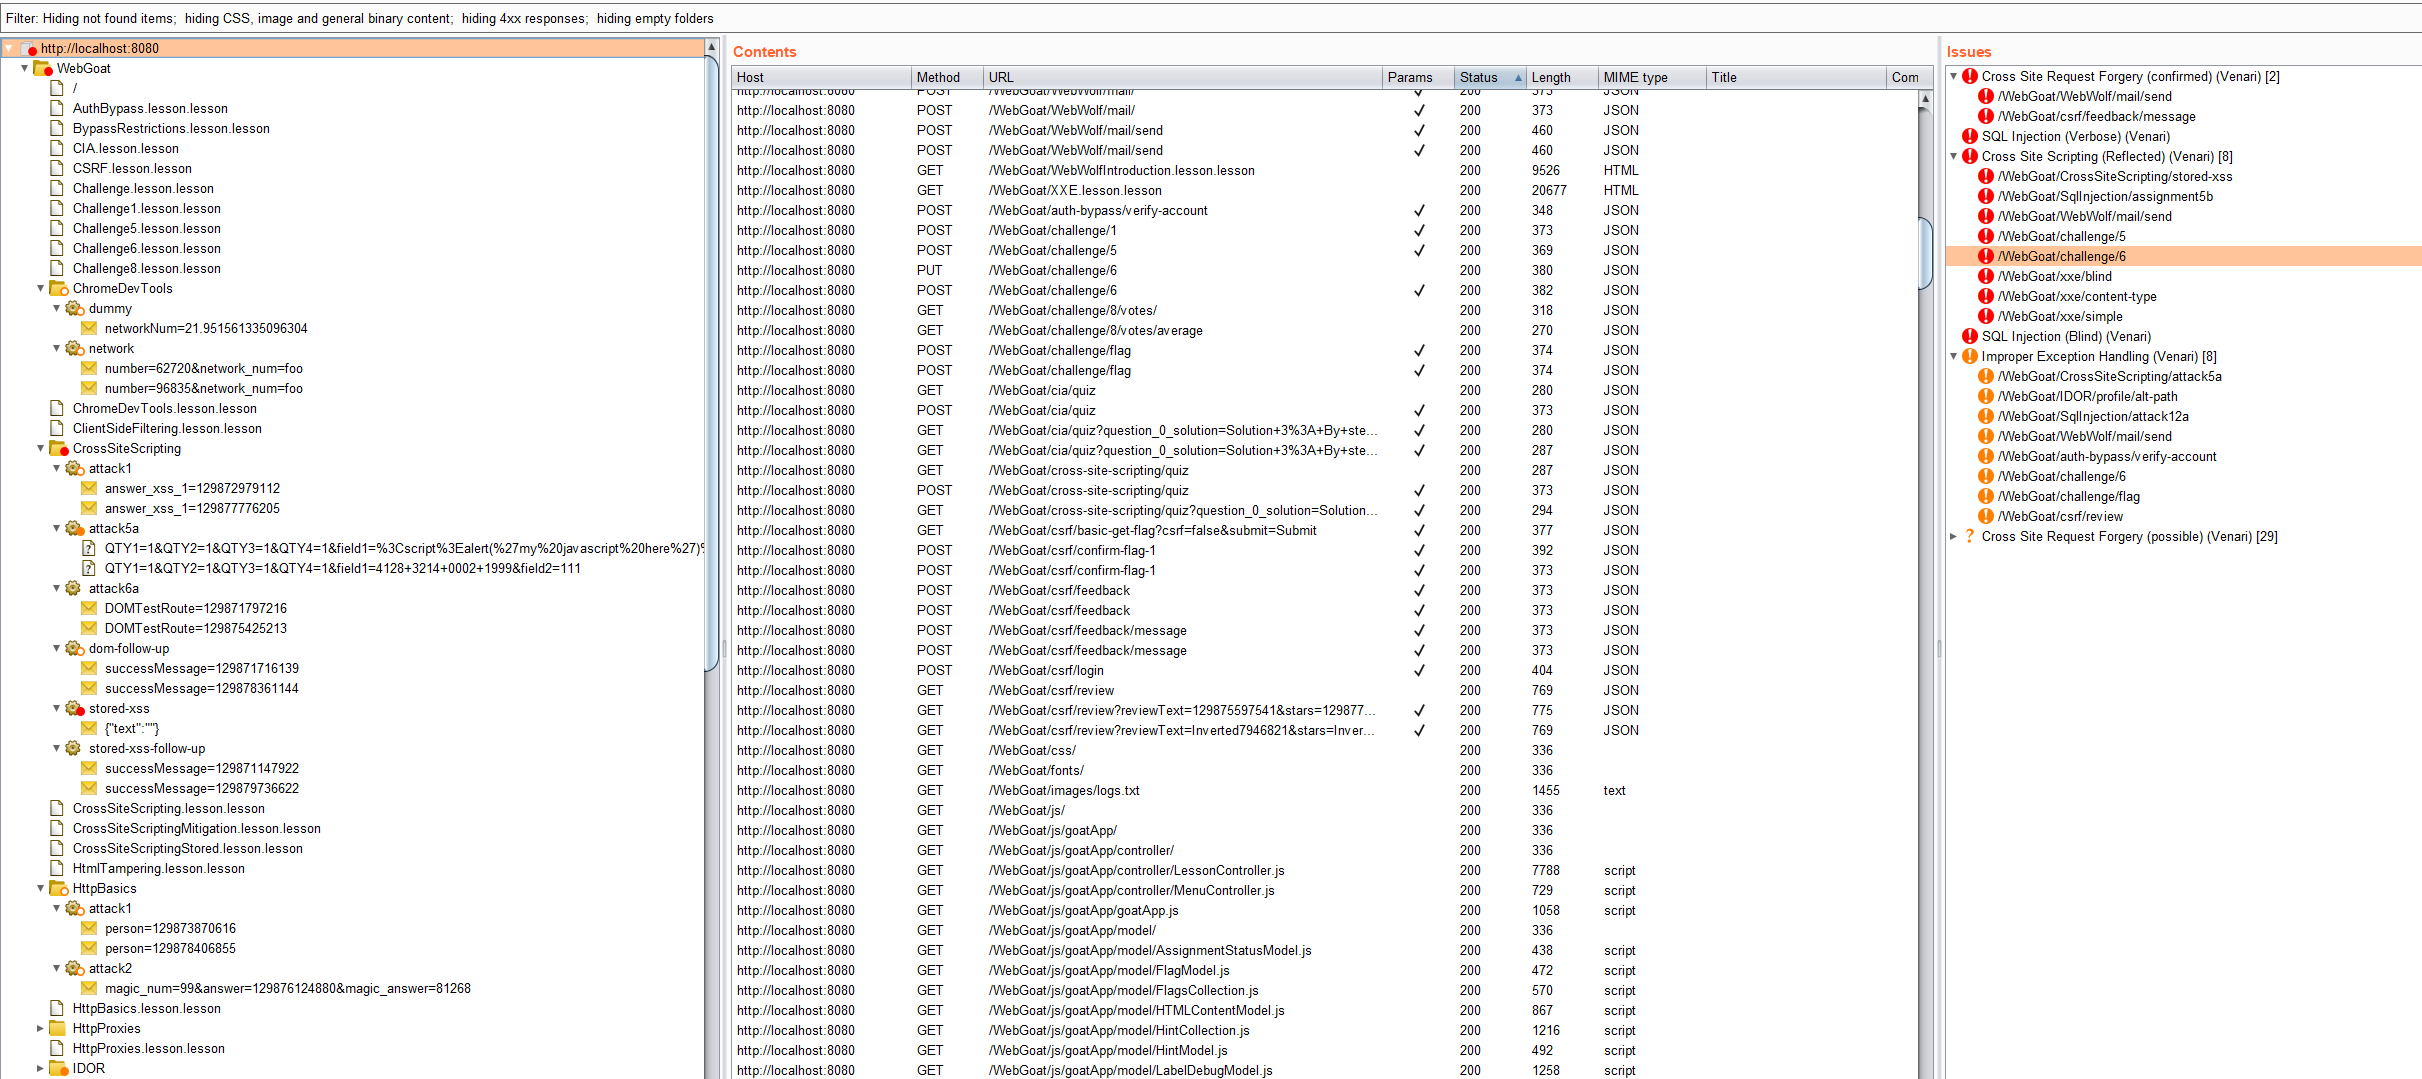Sort contents by URL column
The height and width of the screenshot is (1079, 2422).
(1183, 77)
